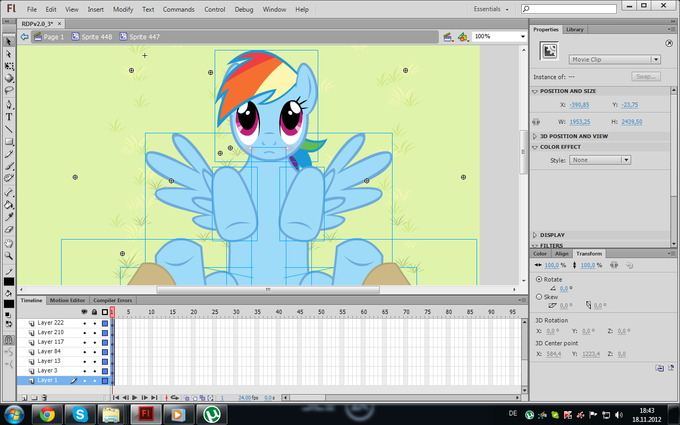Open the Commands menu
Screen dimensions: 680x425
point(178,9)
